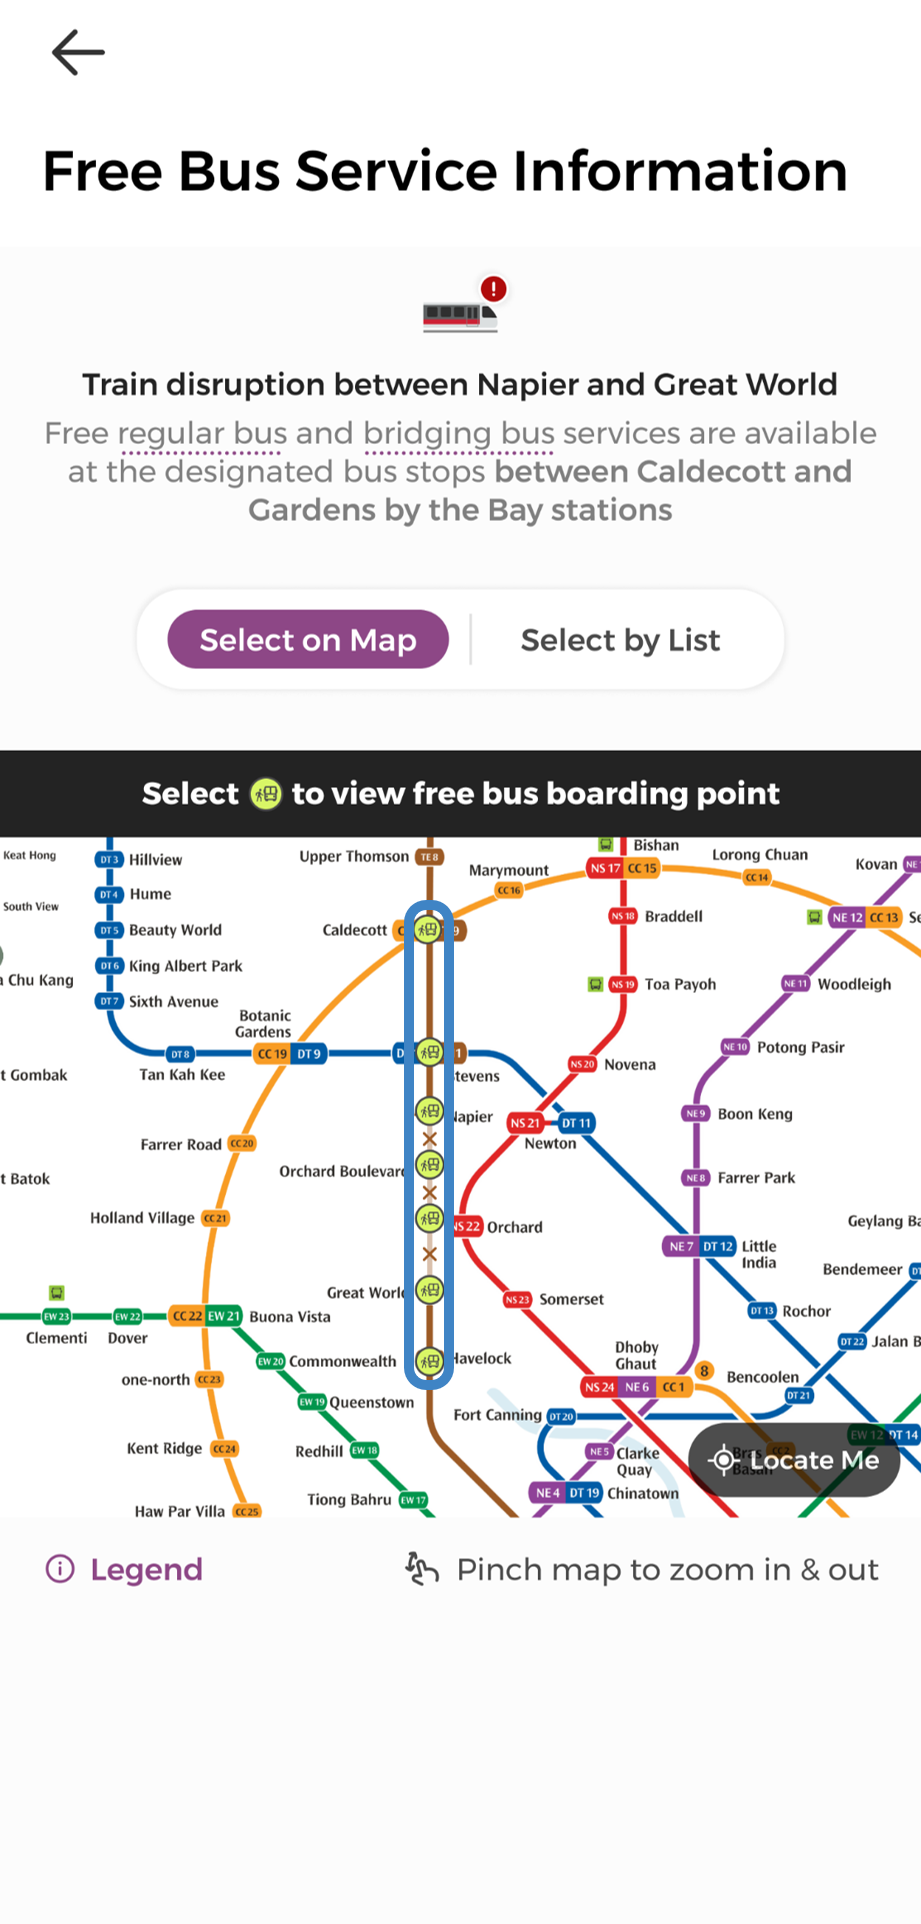The image size is (921, 1924).
Task: Switch to Select by List view
Action: pyautogui.click(x=620, y=640)
